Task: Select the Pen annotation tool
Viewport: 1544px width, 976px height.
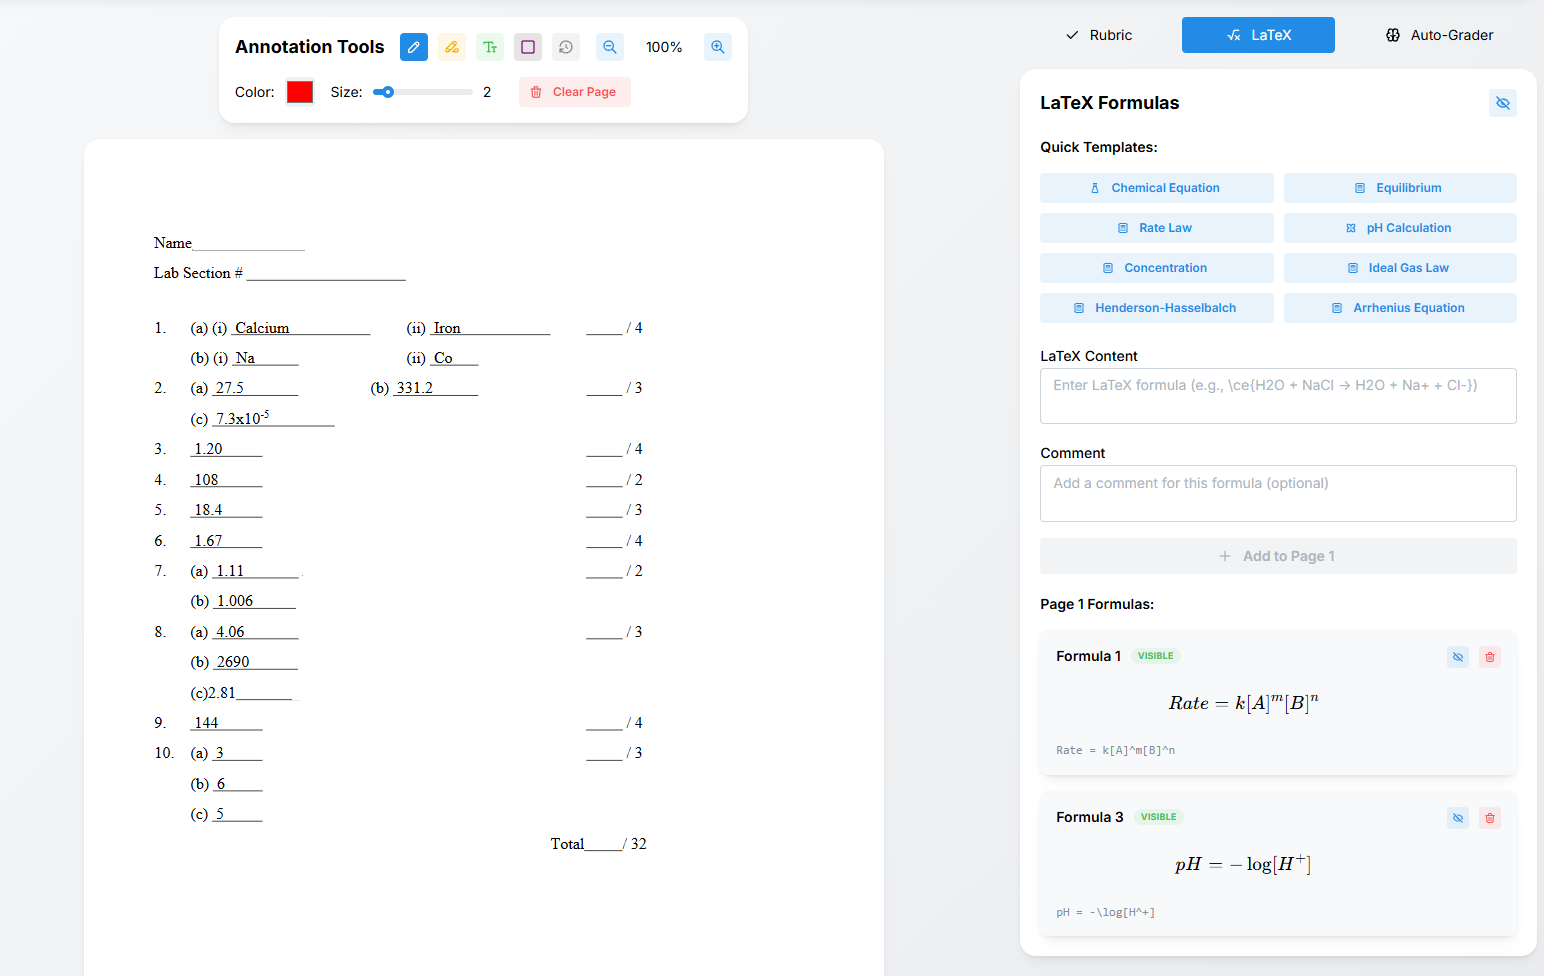Action: click(413, 47)
